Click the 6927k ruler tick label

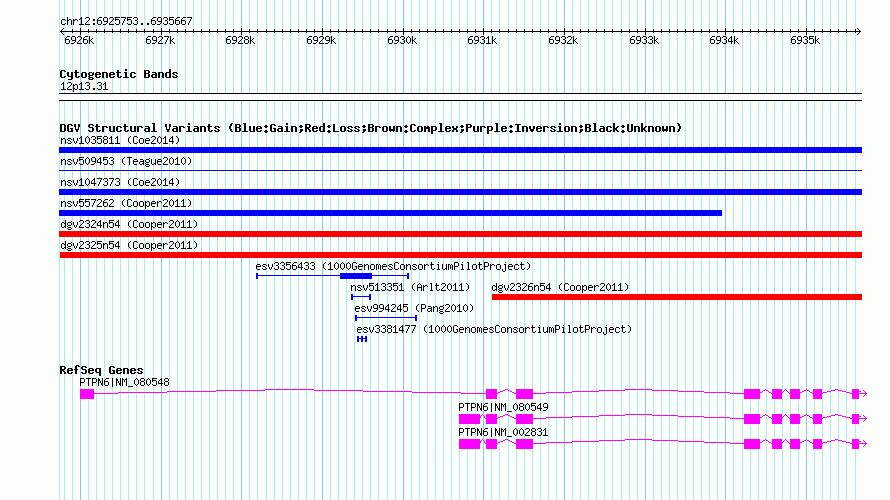tap(160, 40)
